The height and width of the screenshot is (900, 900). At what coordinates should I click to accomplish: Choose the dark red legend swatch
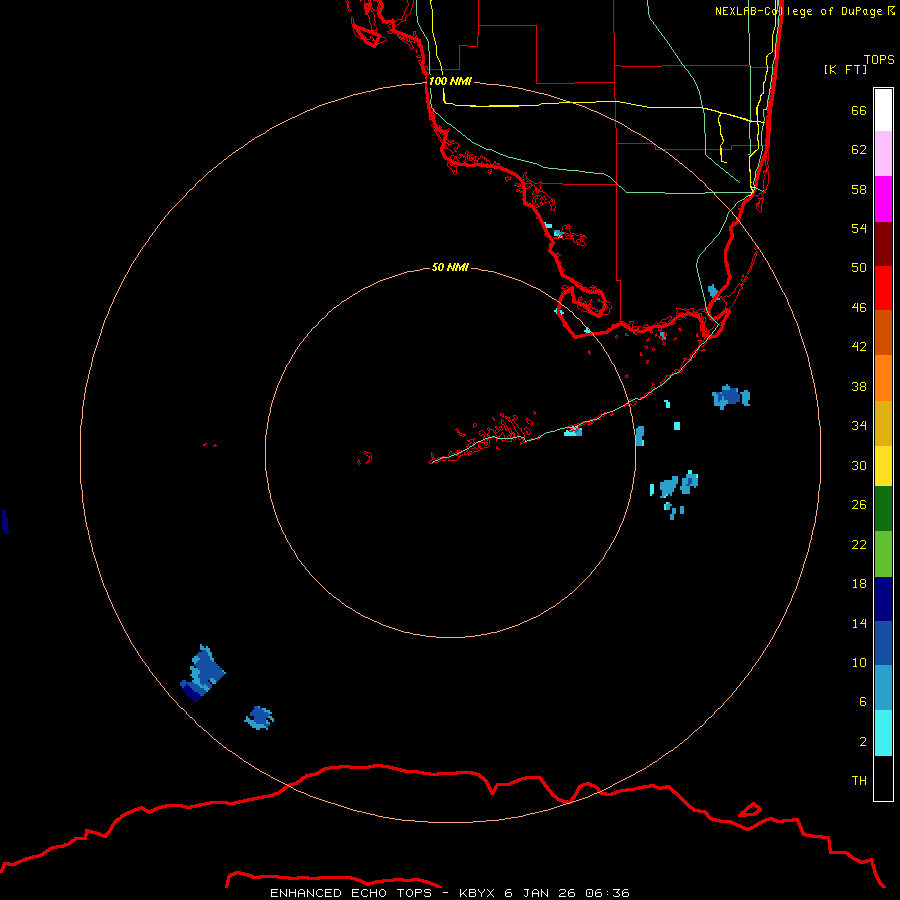pyautogui.click(x=883, y=244)
